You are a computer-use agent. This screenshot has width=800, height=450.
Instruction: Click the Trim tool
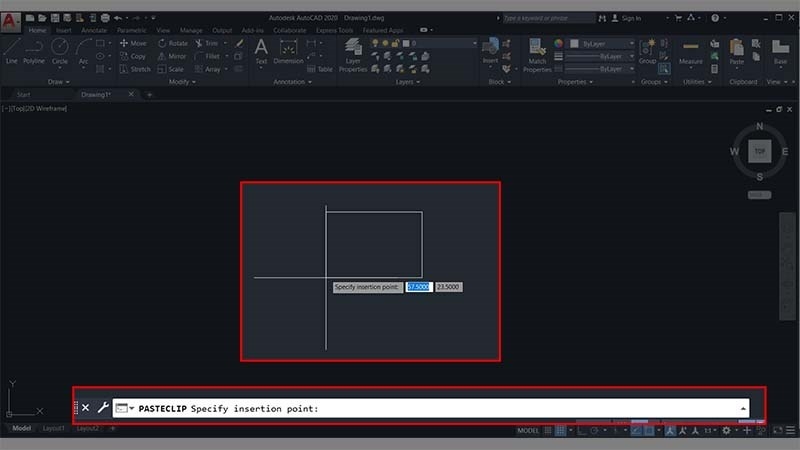coord(207,43)
